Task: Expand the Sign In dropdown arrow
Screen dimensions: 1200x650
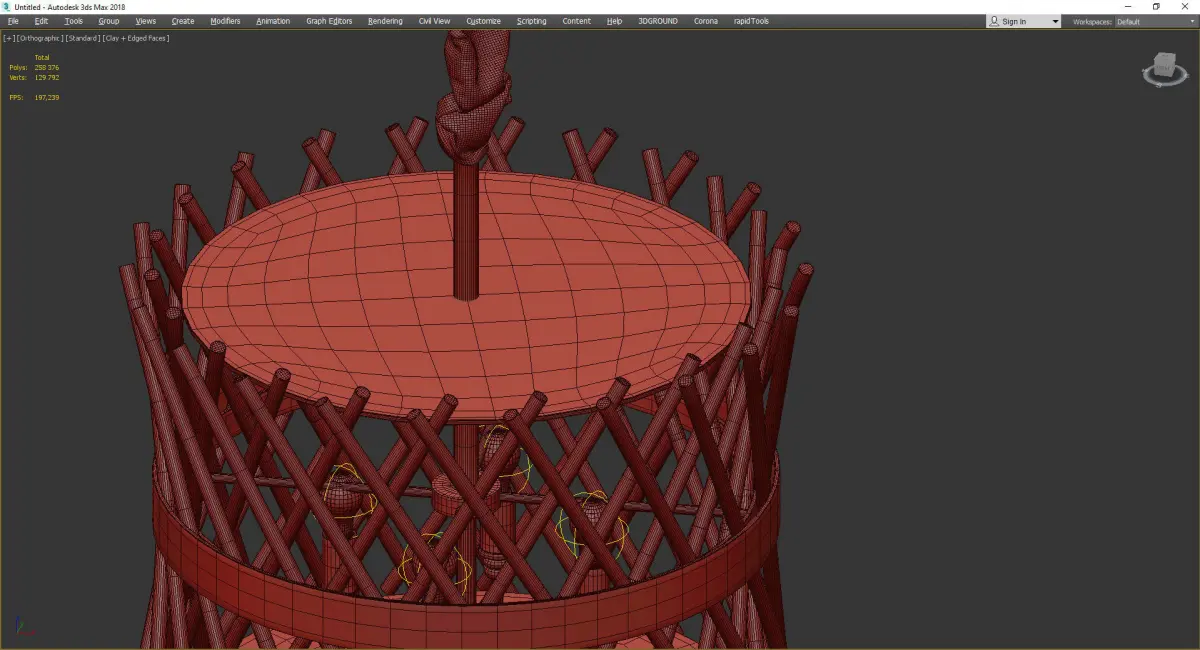Action: pyautogui.click(x=1054, y=21)
